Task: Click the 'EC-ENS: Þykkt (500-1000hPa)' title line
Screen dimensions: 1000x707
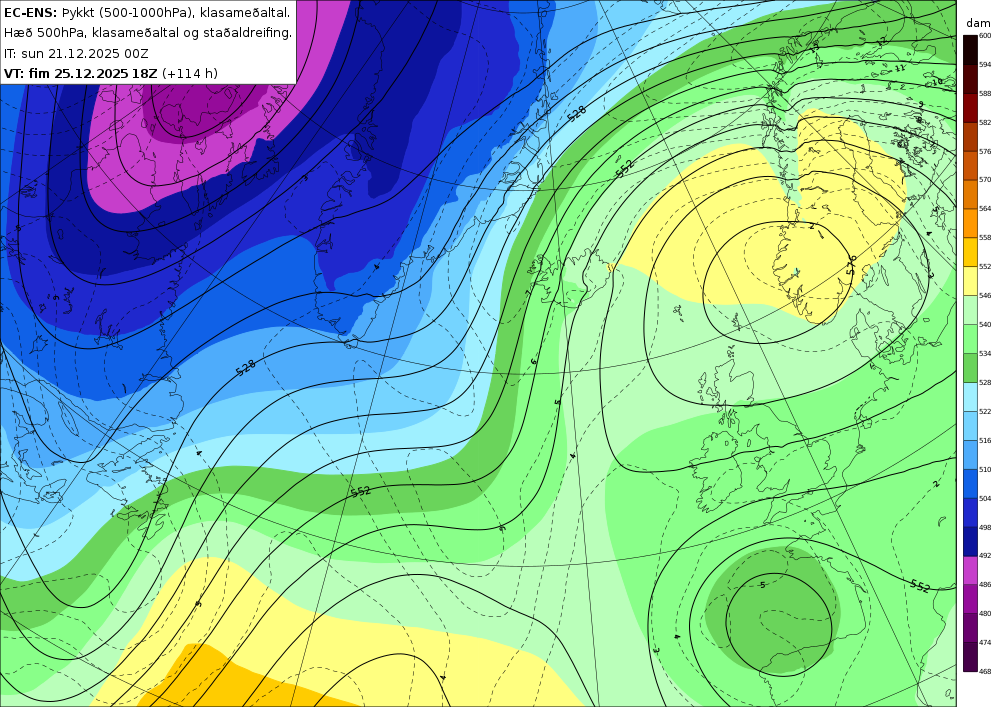Action: tap(147, 13)
